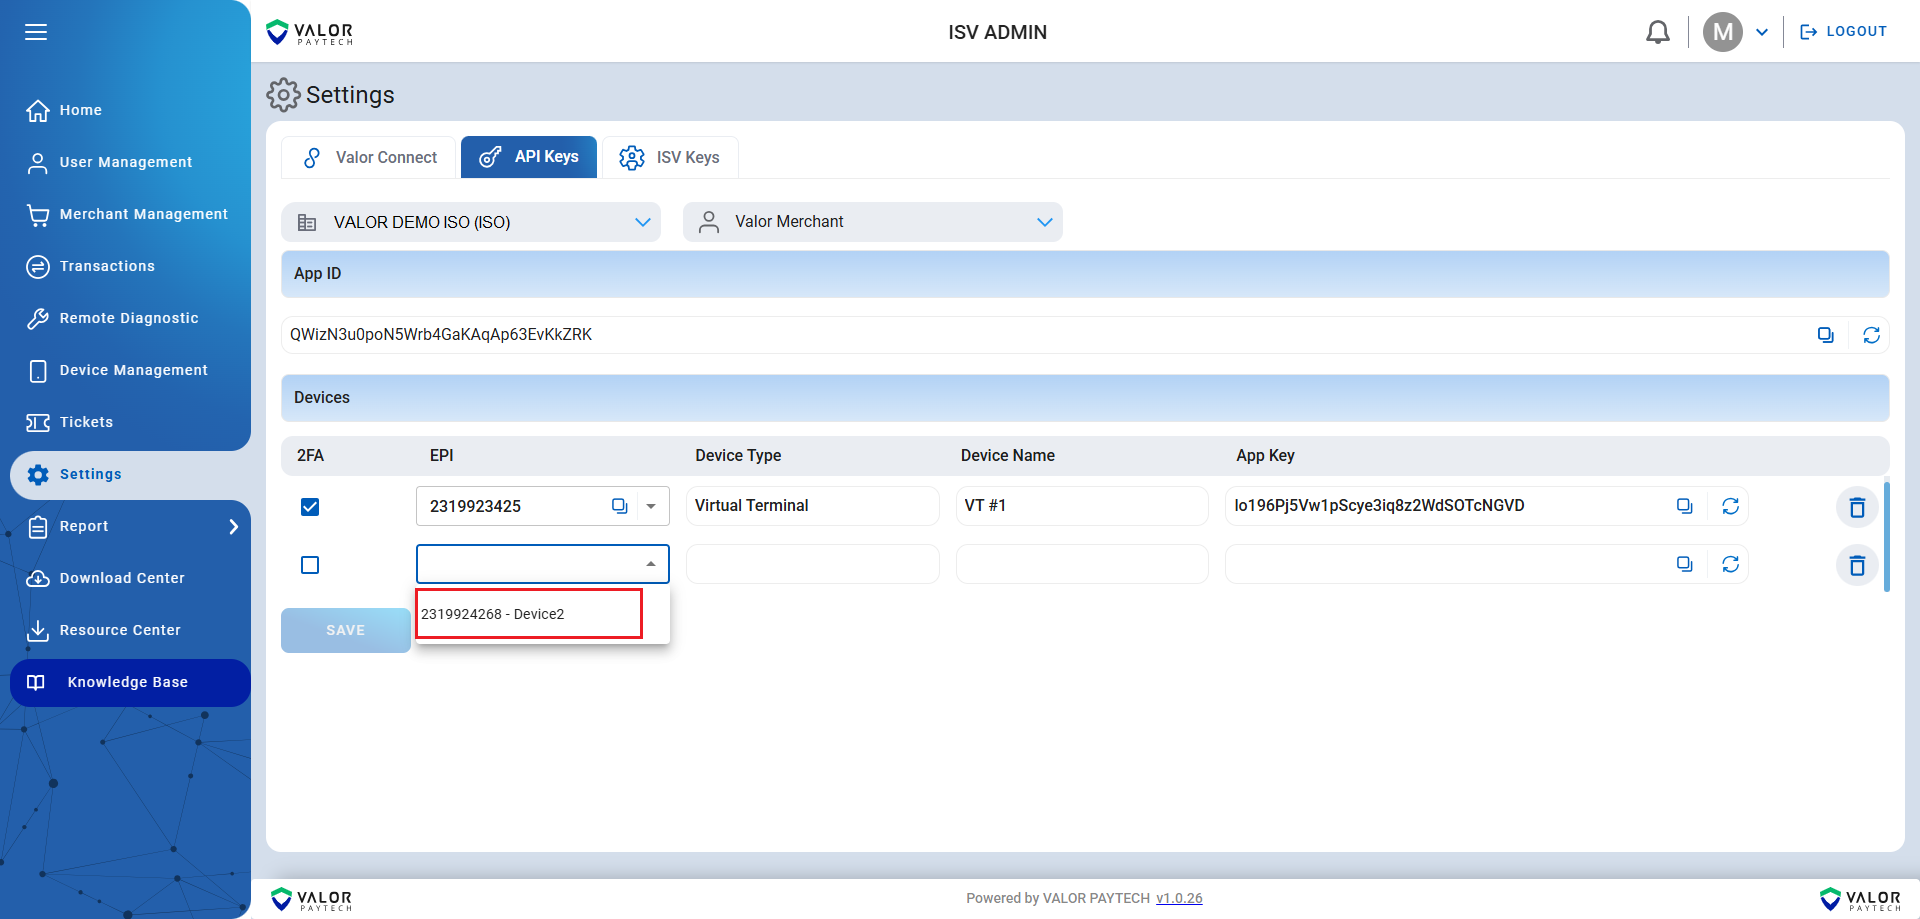This screenshot has width=1920, height=919.
Task: Click the notification bell icon
Action: 1658,32
